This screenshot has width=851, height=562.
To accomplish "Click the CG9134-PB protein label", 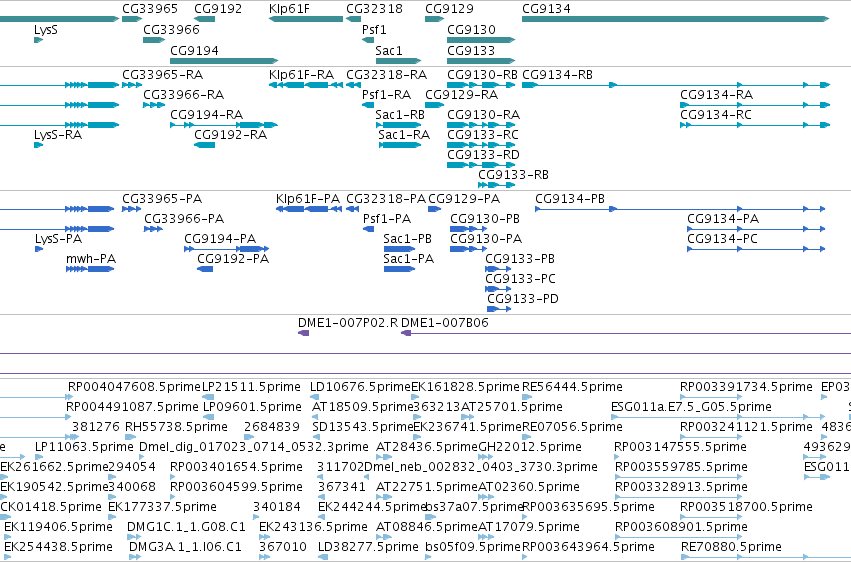I will click(x=570, y=199).
